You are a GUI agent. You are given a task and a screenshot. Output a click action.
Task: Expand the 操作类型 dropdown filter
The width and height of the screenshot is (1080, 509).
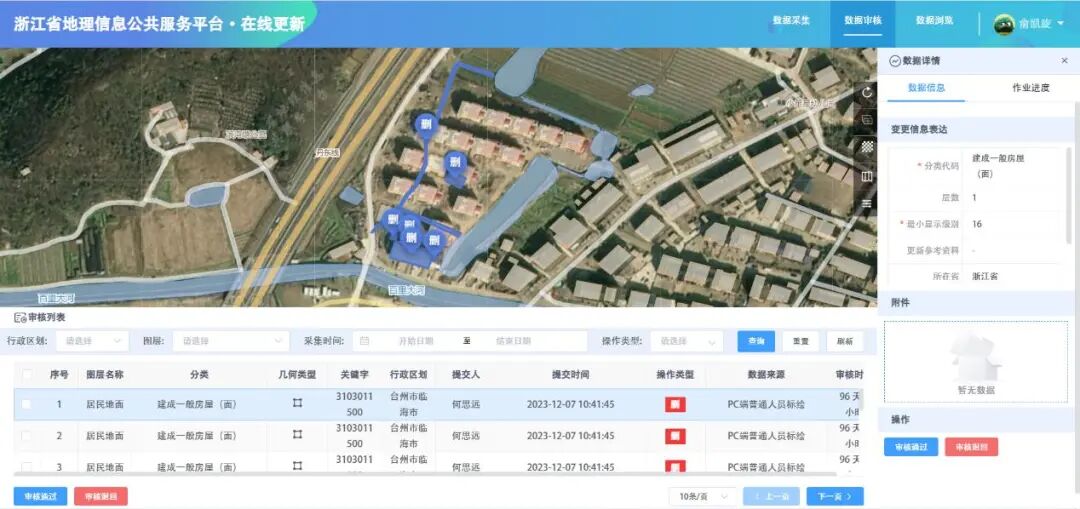(686, 341)
